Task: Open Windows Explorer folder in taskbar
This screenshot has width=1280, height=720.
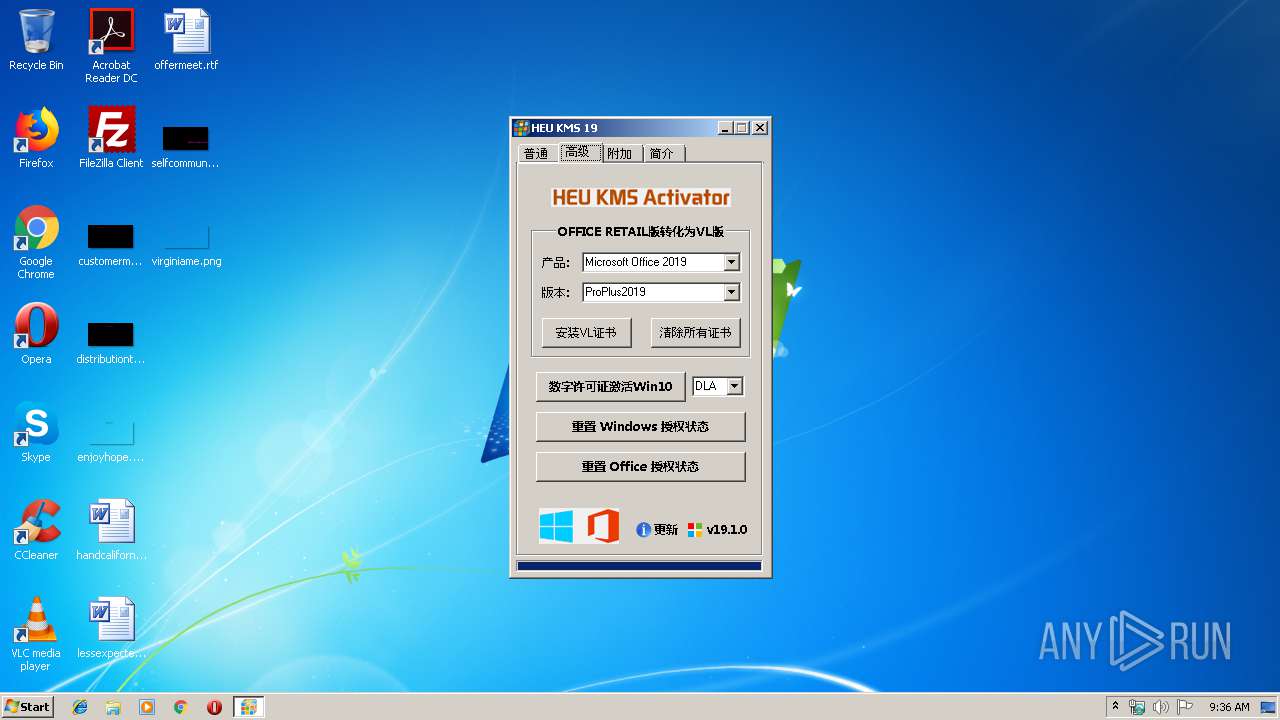Action: [x=113, y=707]
